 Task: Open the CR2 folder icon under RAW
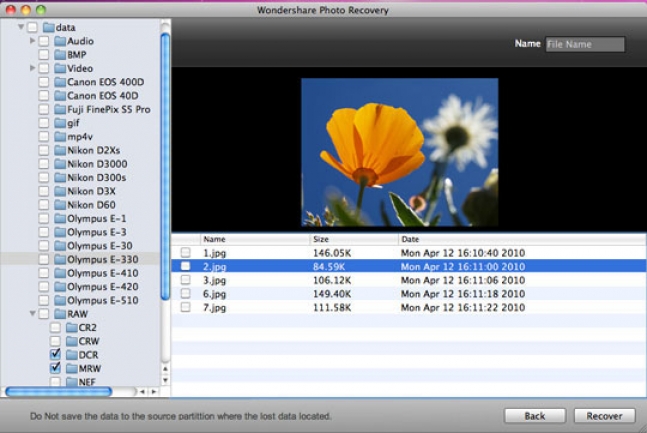(72, 327)
